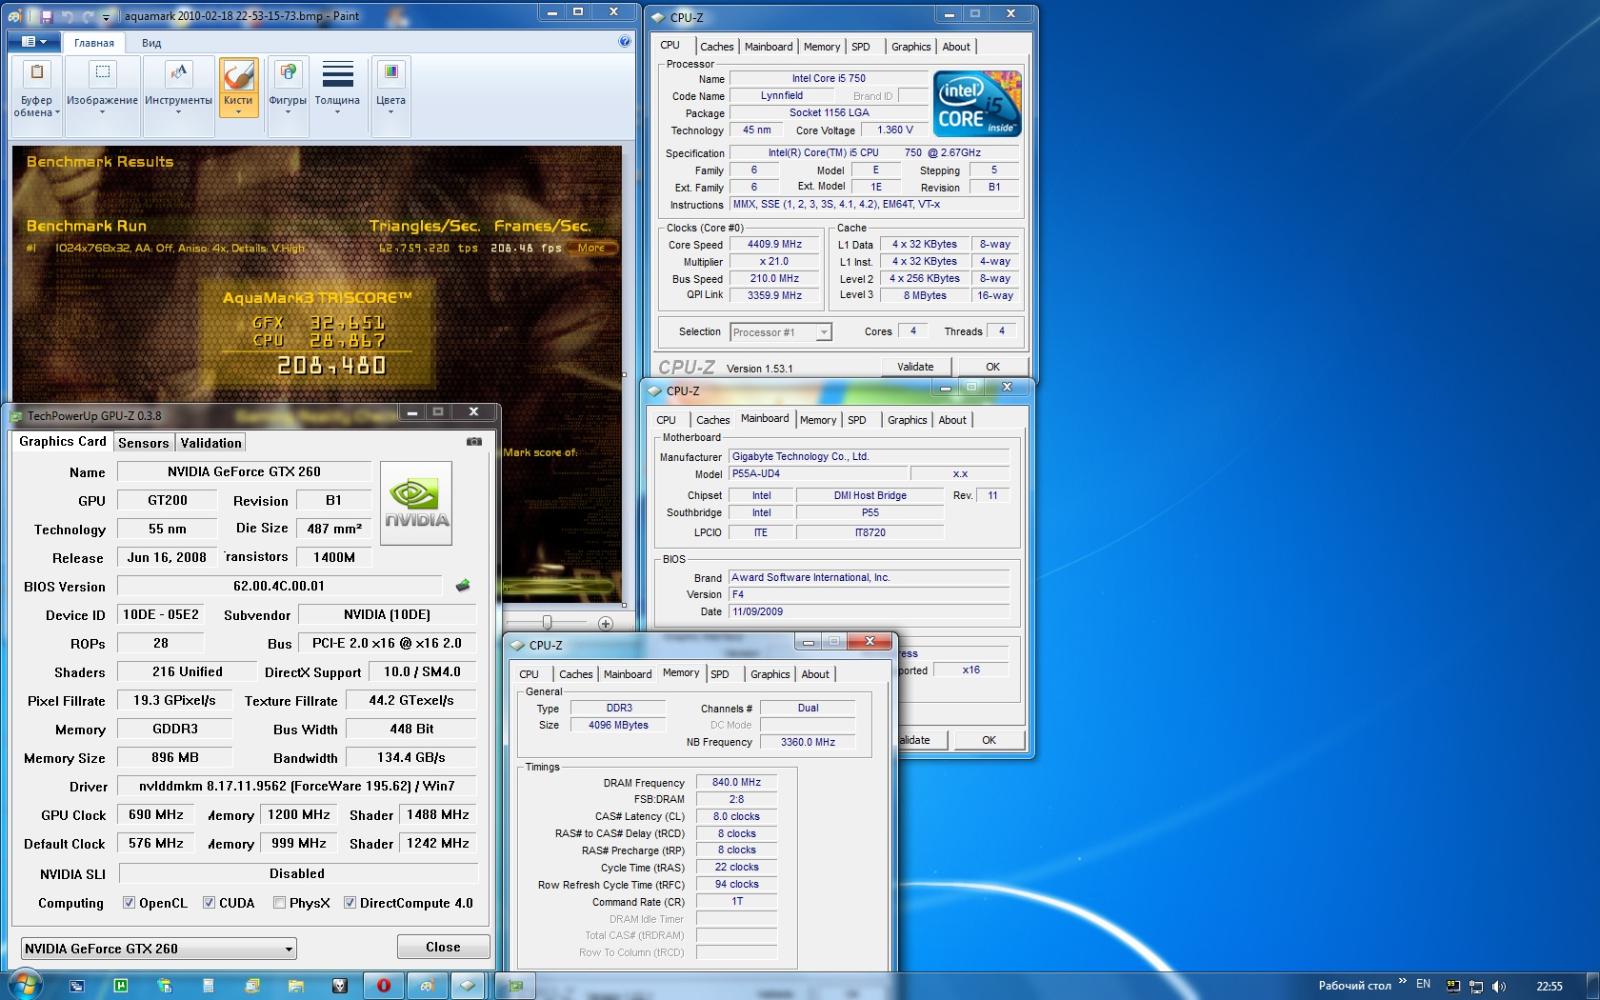Click the folder explorer taskbar icon
The image size is (1600, 1000).
pos(296,985)
